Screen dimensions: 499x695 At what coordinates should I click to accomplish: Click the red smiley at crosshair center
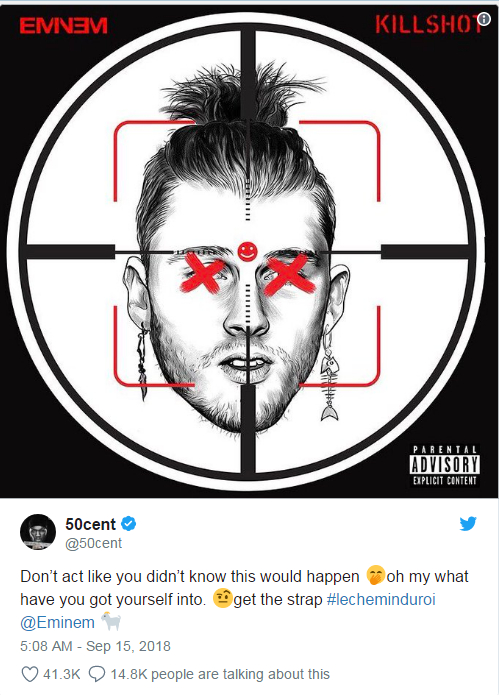coord(247,251)
